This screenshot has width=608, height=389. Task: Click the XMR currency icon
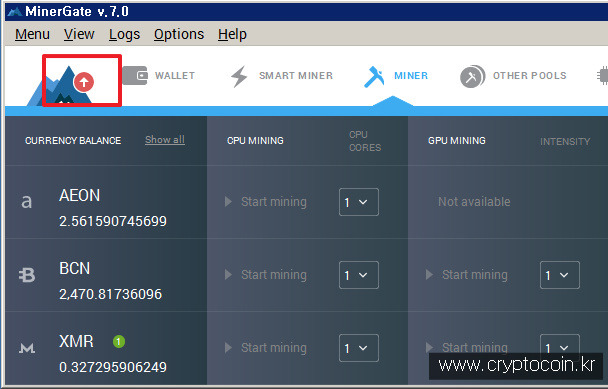27,348
